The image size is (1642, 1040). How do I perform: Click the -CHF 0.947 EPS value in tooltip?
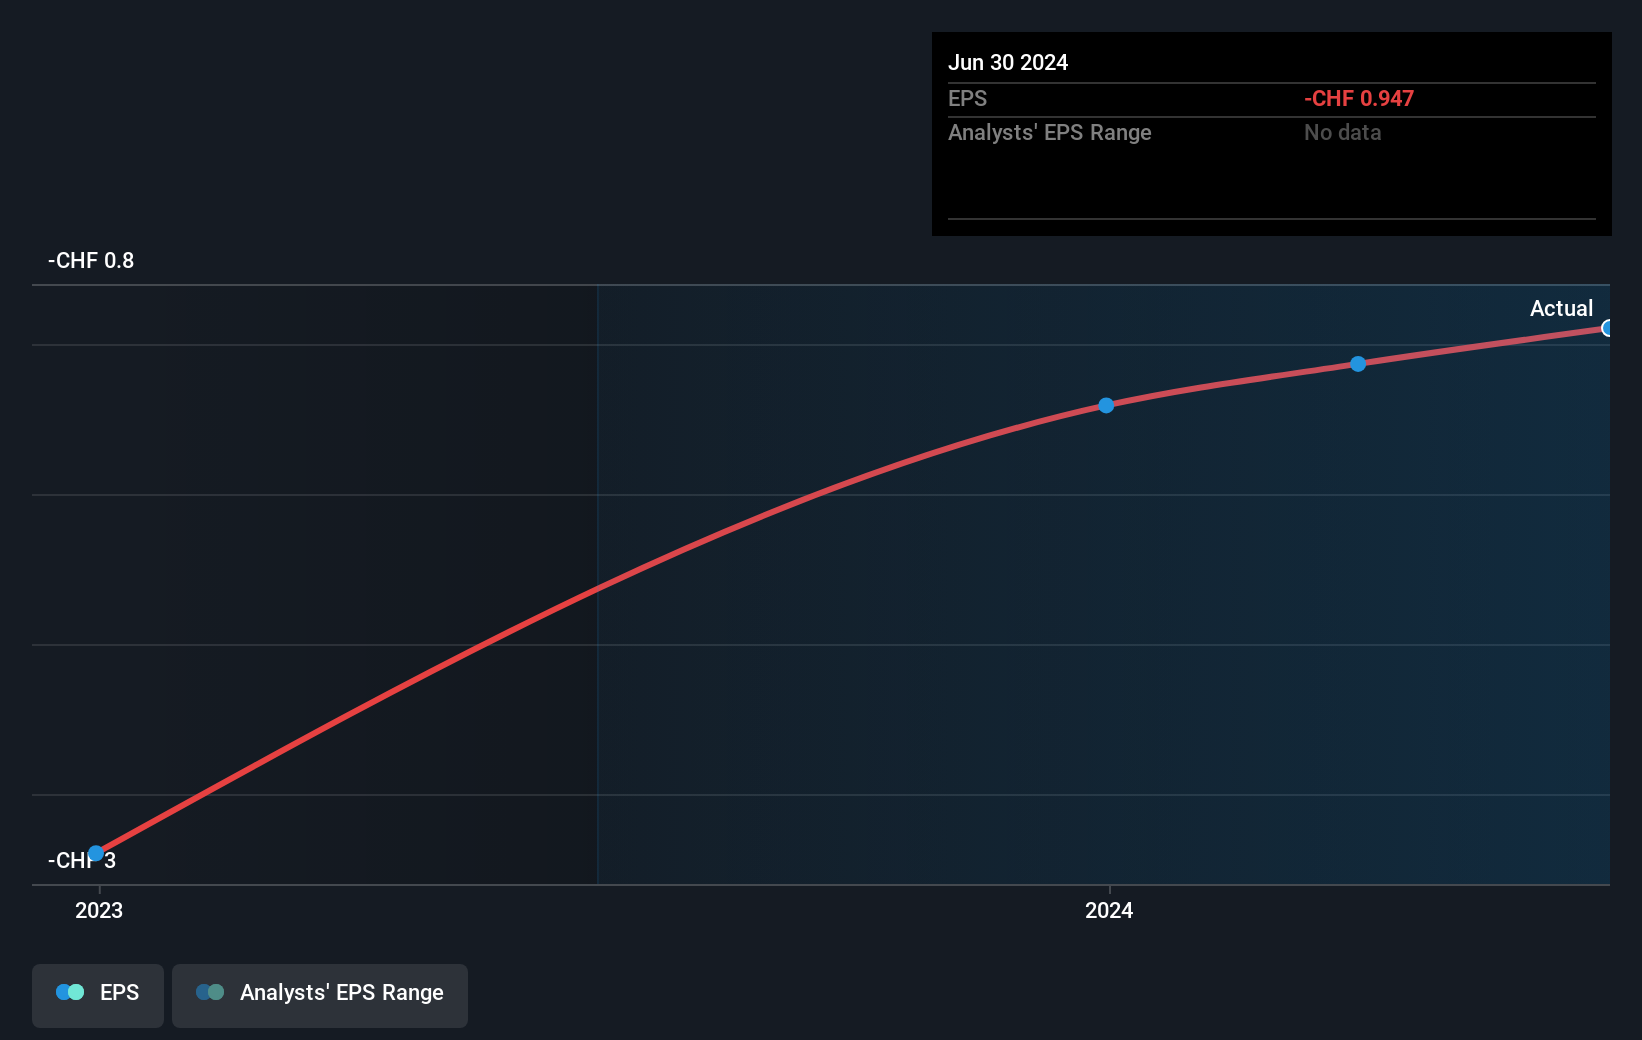point(1358,98)
